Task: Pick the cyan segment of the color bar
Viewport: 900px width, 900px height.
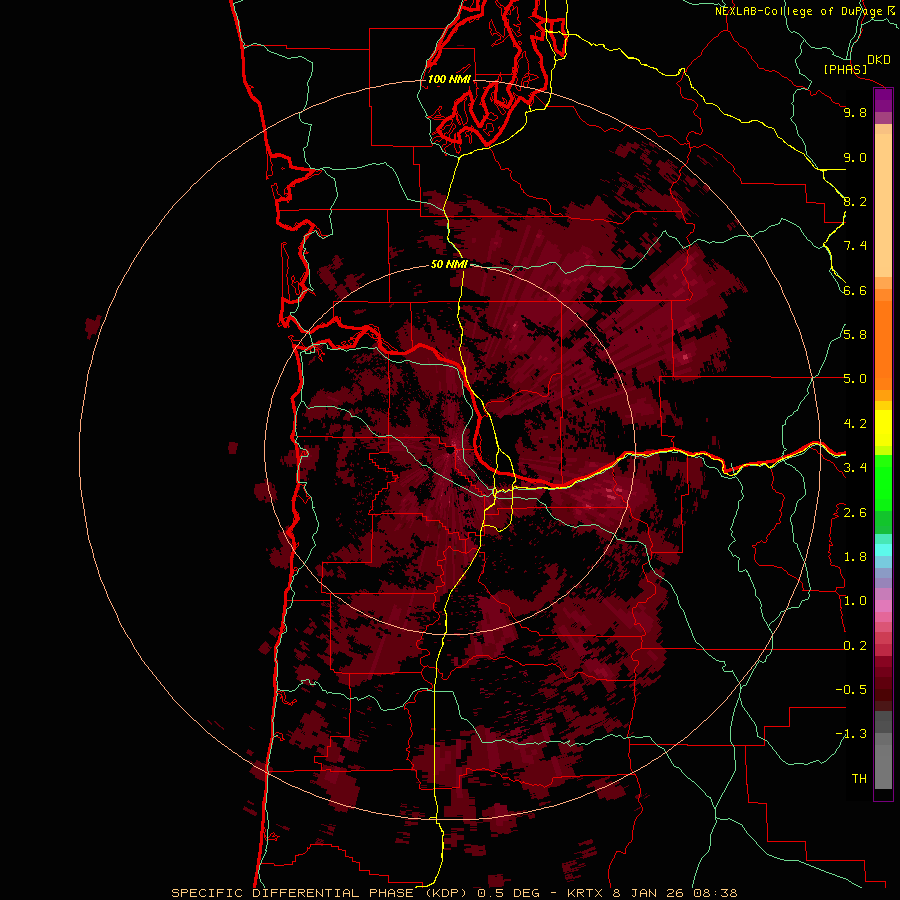Action: (883, 549)
